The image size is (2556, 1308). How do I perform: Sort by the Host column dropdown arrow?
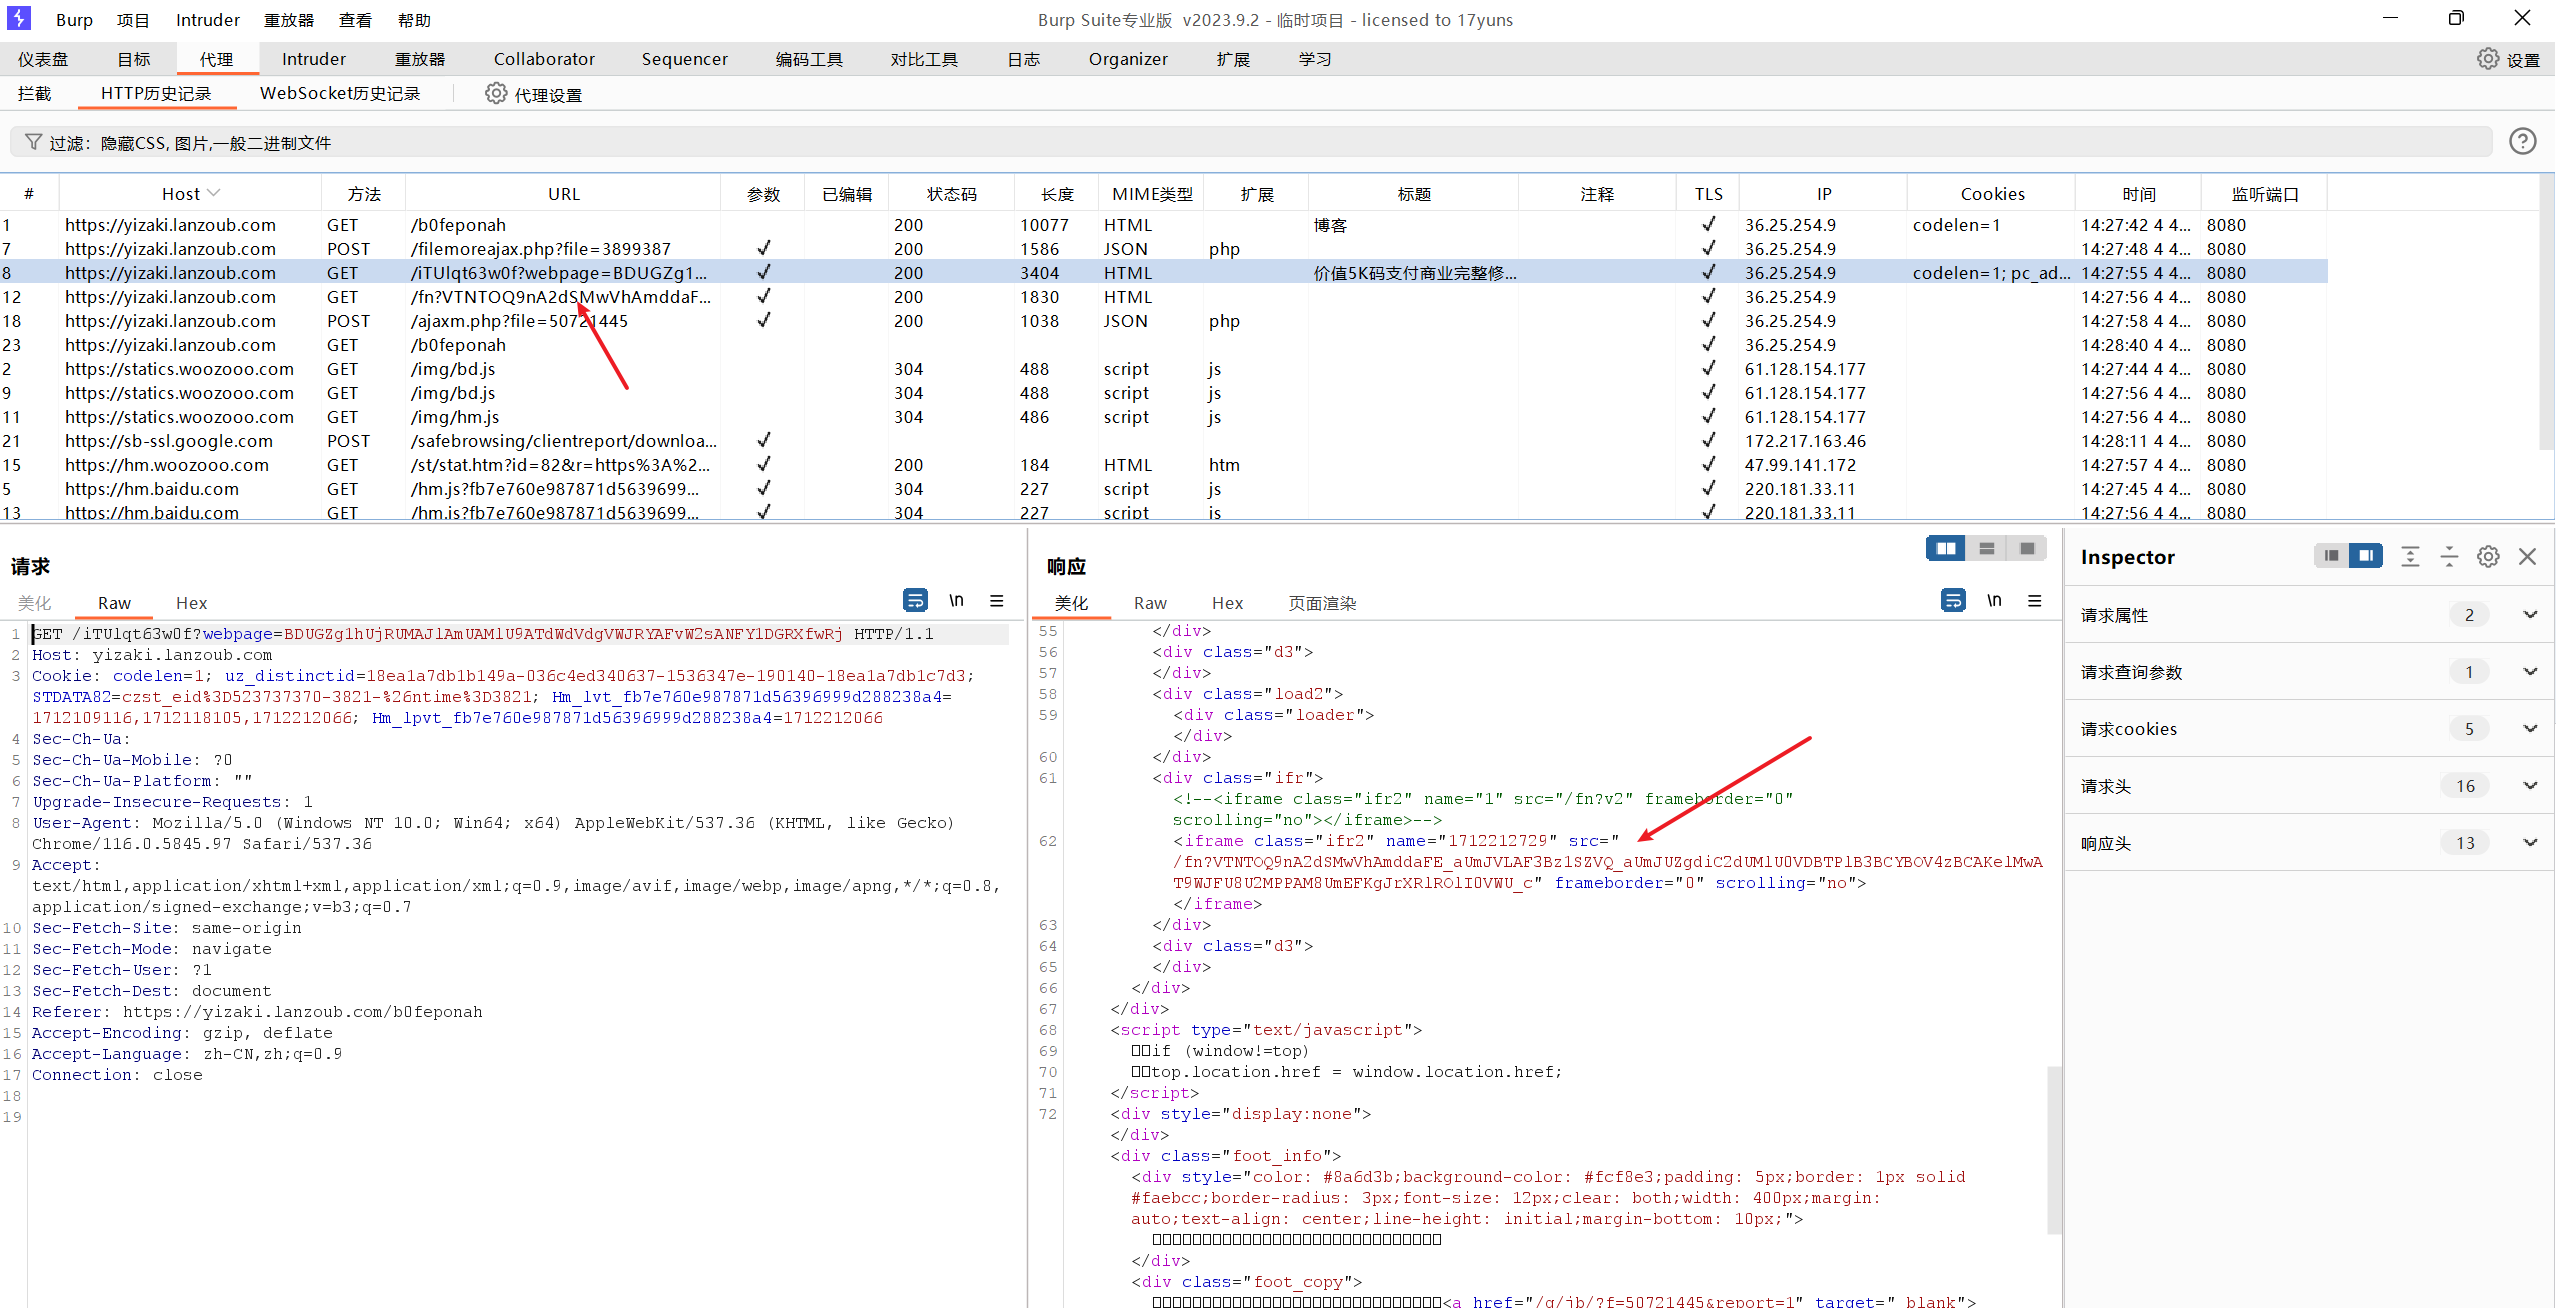pyautogui.click(x=213, y=193)
